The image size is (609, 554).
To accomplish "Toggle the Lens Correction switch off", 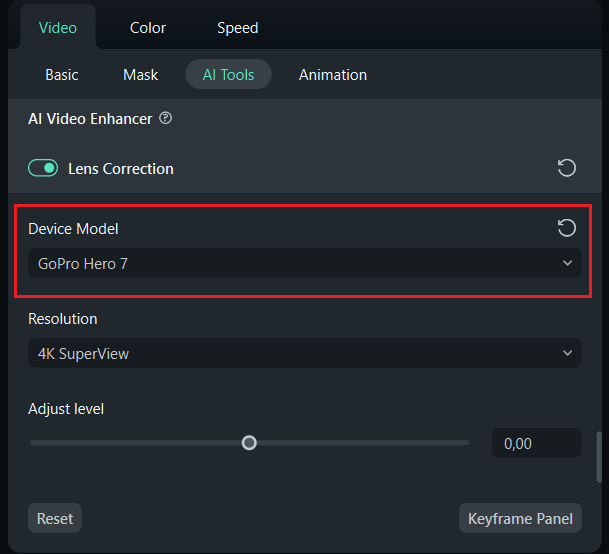I will click(43, 168).
